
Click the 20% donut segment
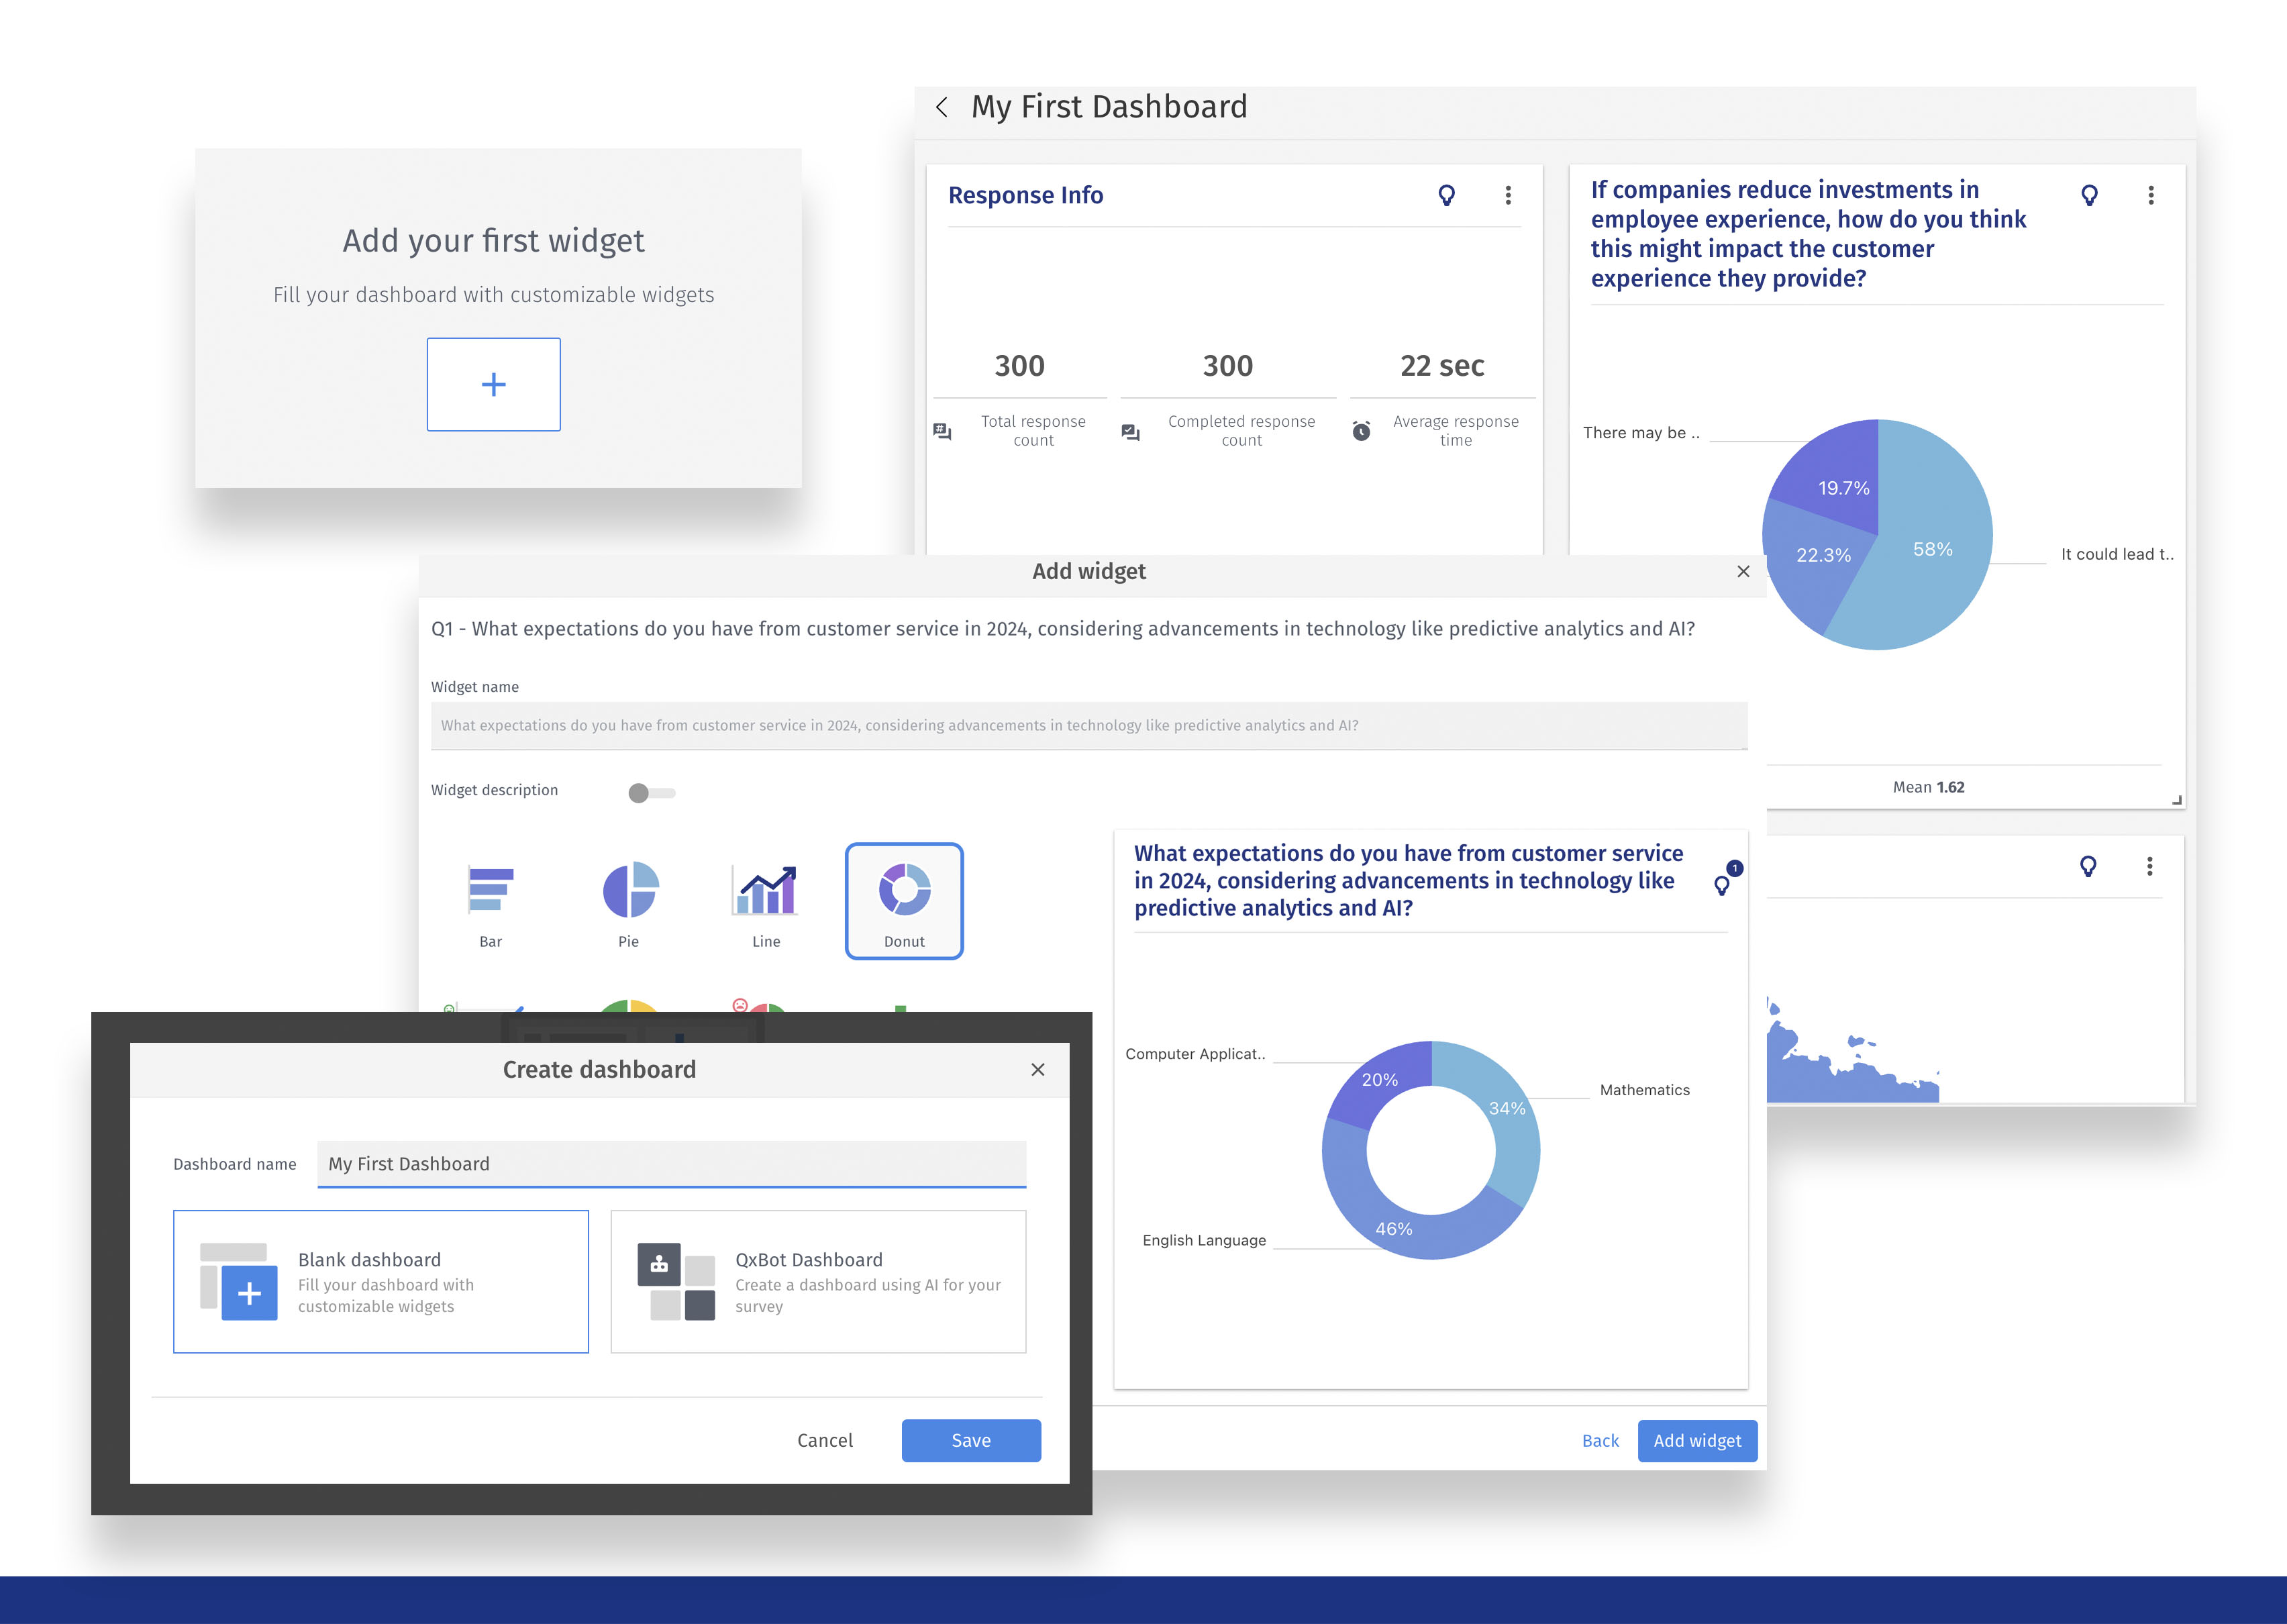(1380, 1080)
